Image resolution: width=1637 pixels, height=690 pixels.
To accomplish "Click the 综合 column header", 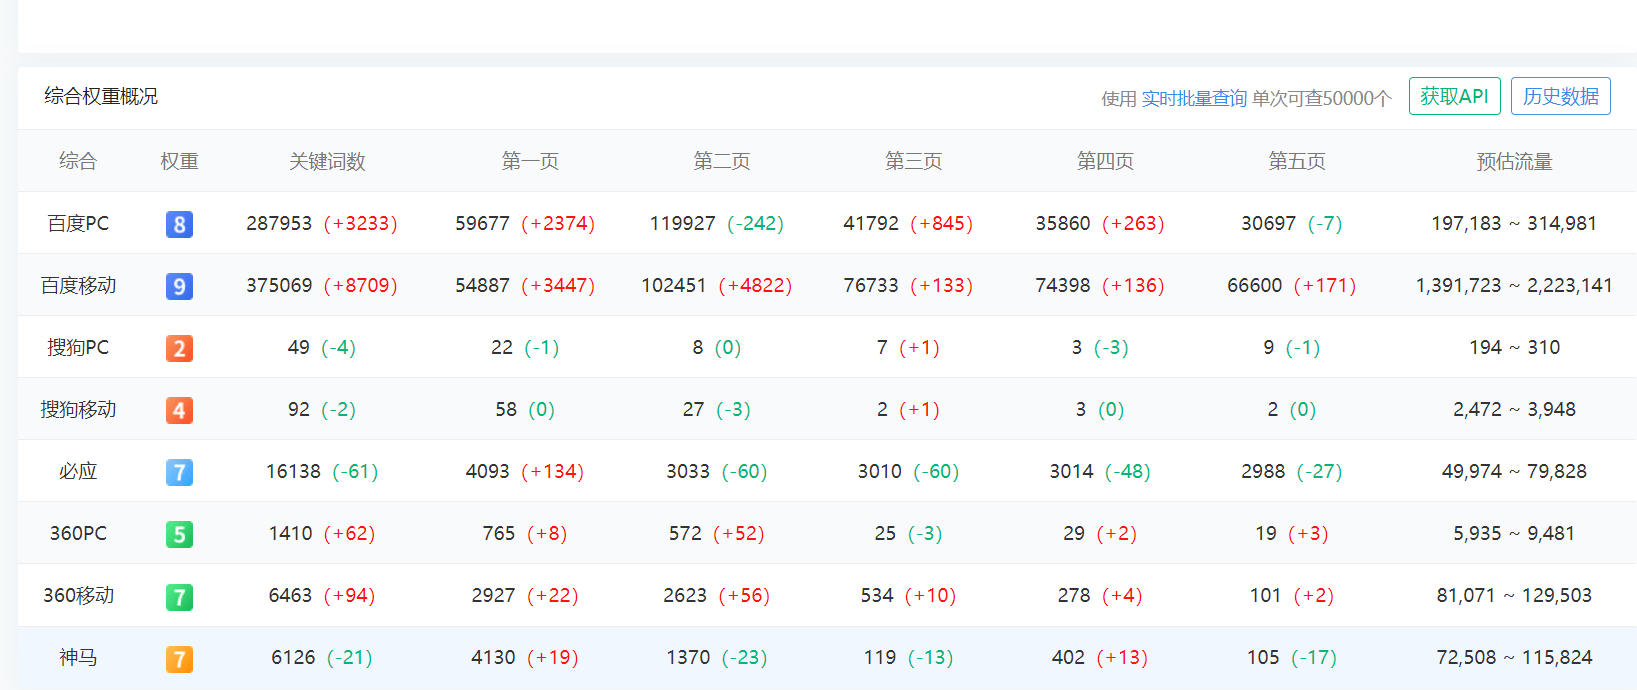I will pyautogui.click(x=78, y=161).
